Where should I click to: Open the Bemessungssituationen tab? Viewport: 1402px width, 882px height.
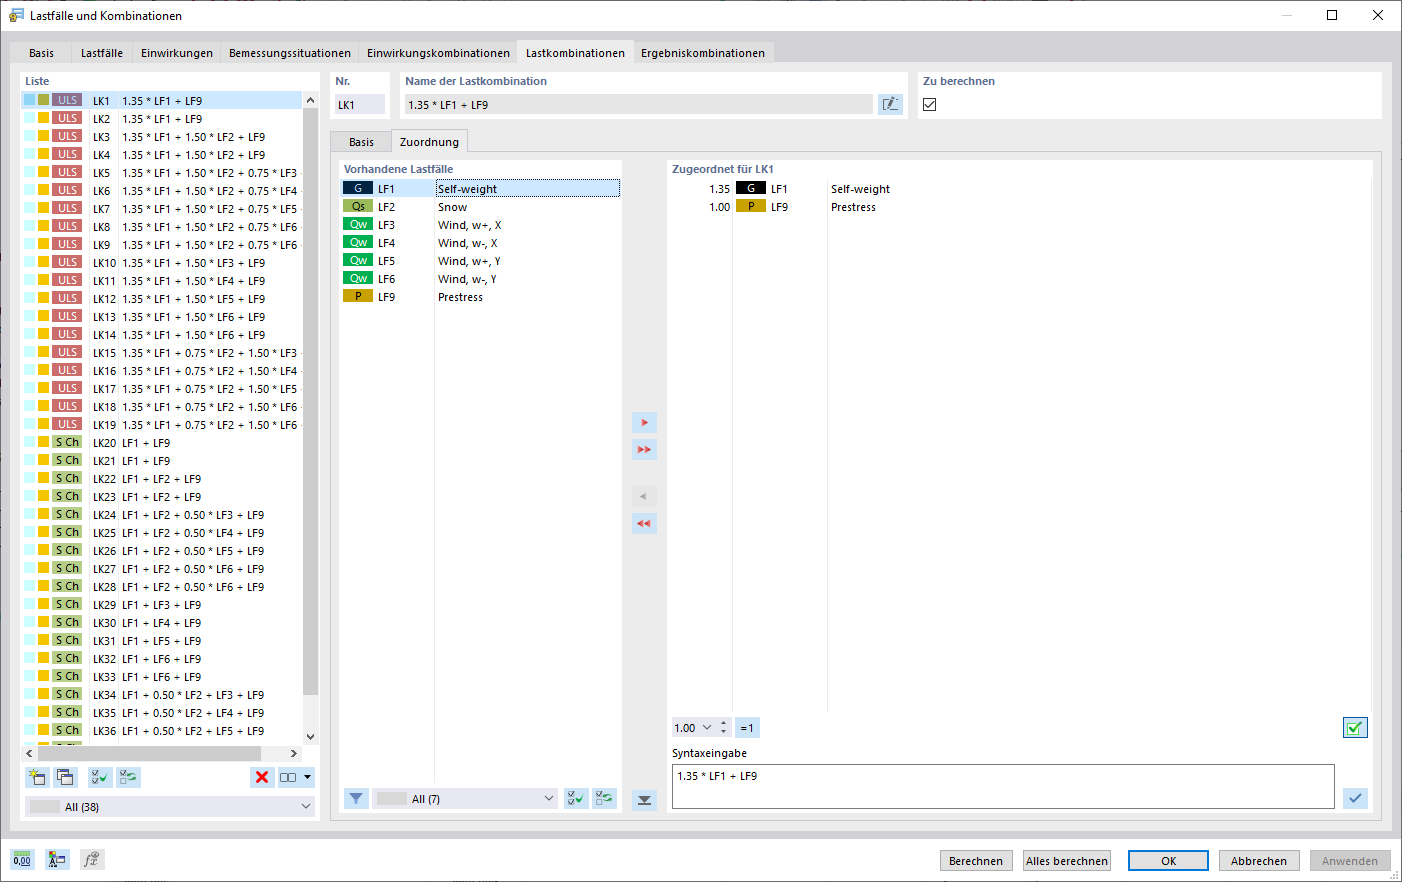(x=290, y=53)
